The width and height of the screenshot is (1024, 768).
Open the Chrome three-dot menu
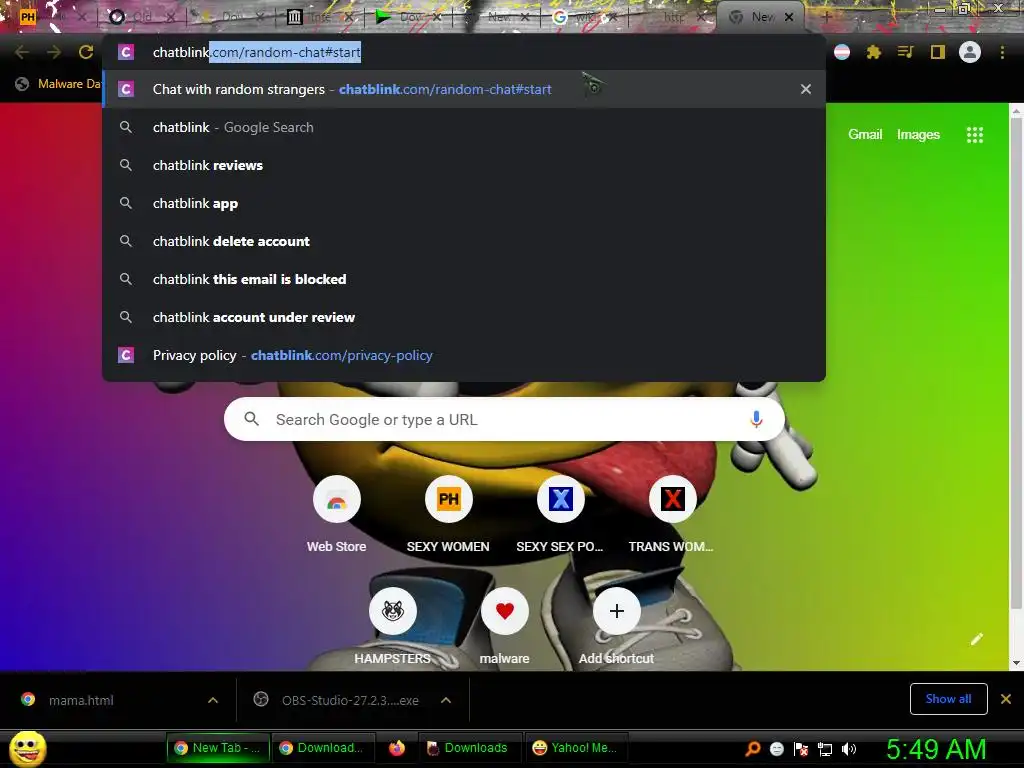pos(1002,52)
